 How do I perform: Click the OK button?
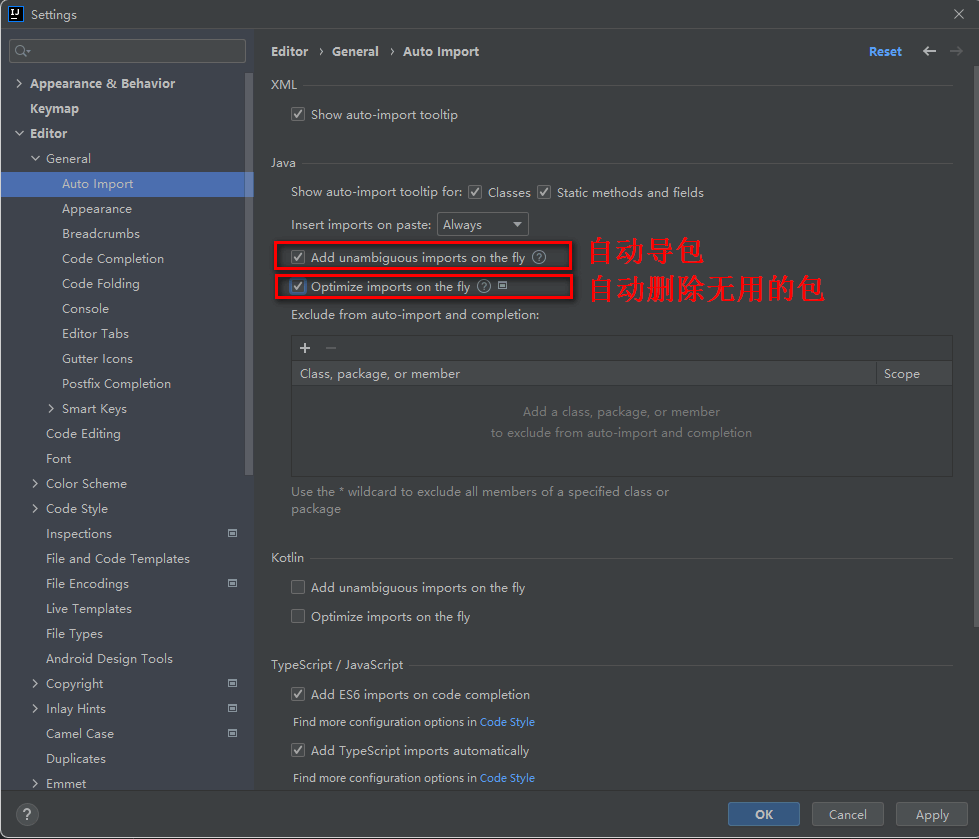click(x=764, y=814)
